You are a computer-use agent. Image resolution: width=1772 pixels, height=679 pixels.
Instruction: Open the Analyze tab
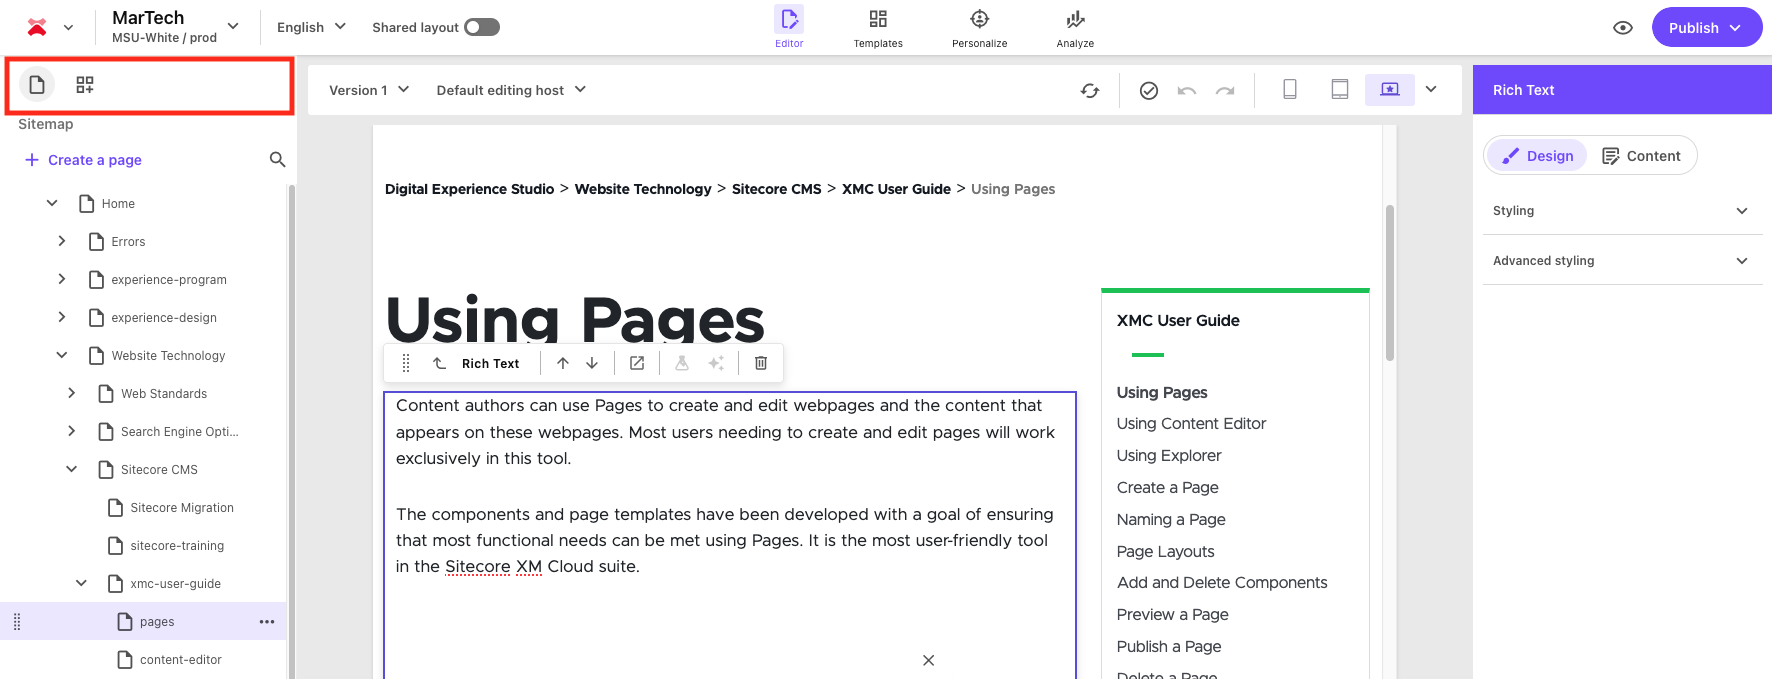pos(1075,27)
